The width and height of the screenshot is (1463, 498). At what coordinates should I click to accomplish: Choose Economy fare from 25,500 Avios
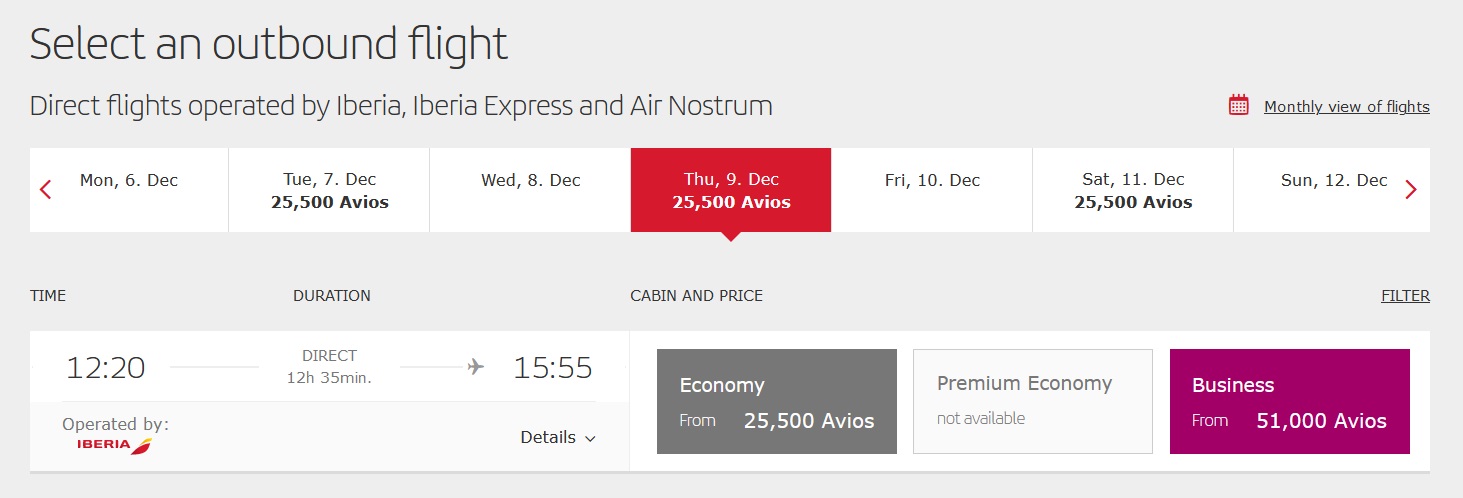tap(777, 401)
